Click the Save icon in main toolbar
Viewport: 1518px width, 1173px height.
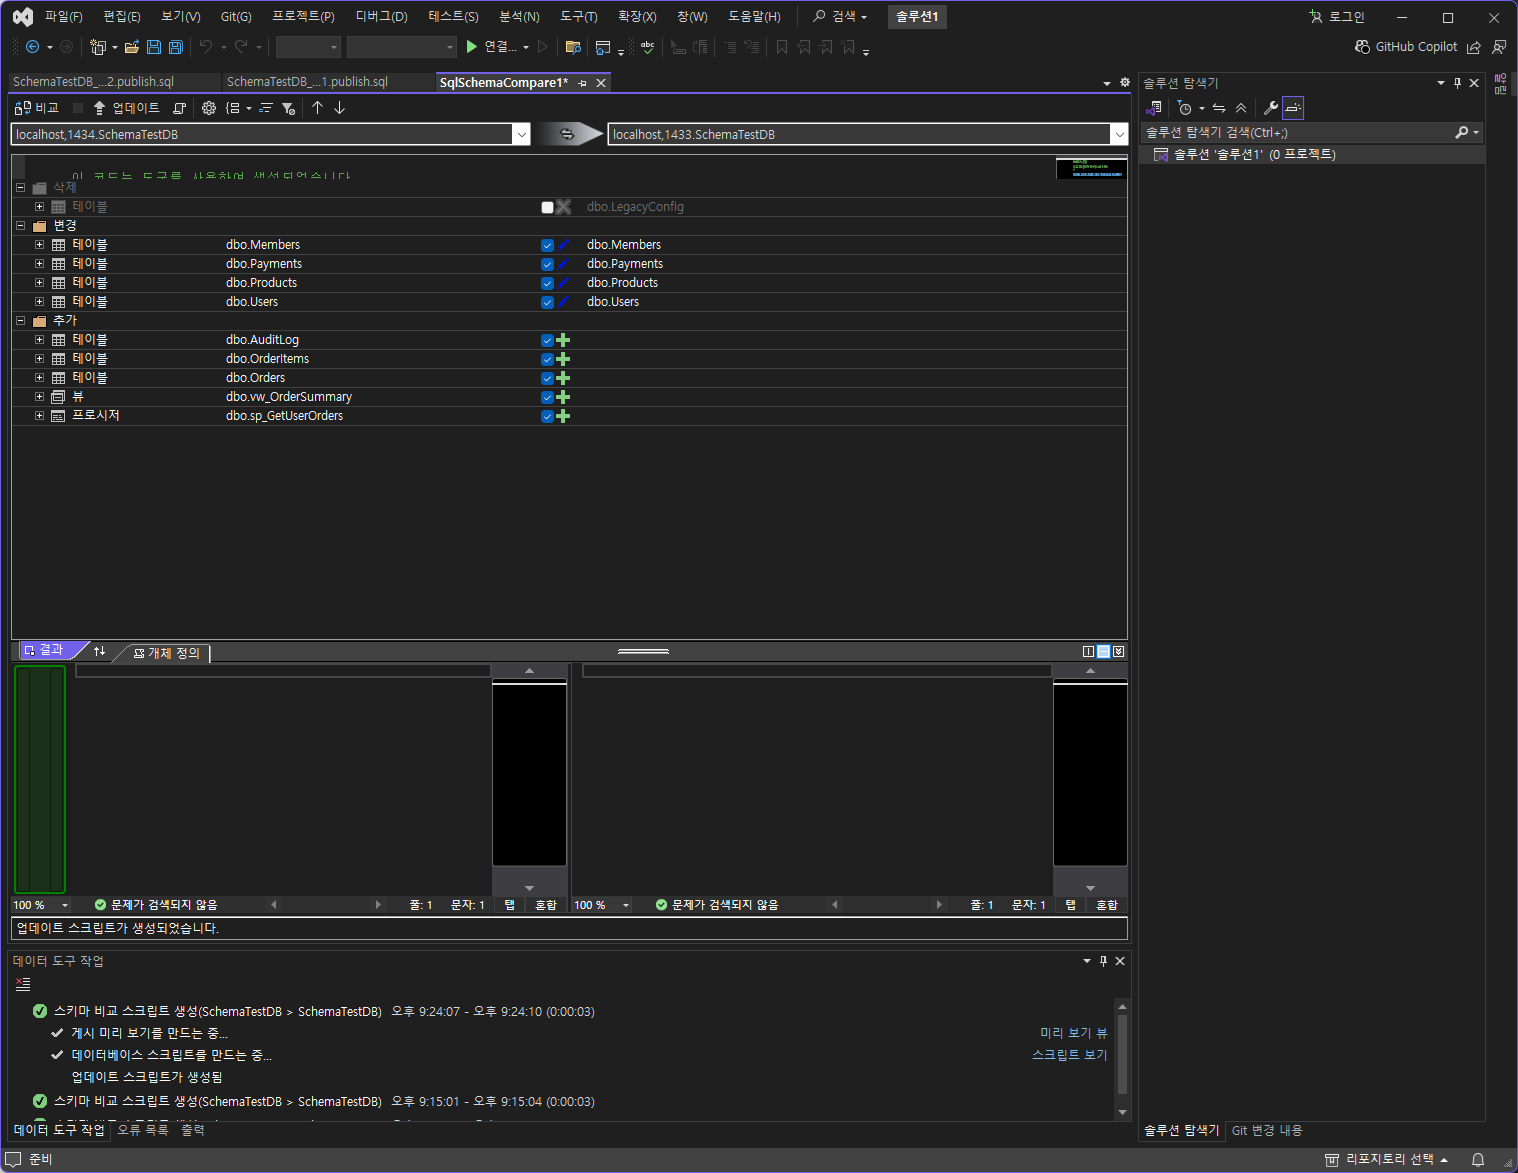tap(154, 47)
